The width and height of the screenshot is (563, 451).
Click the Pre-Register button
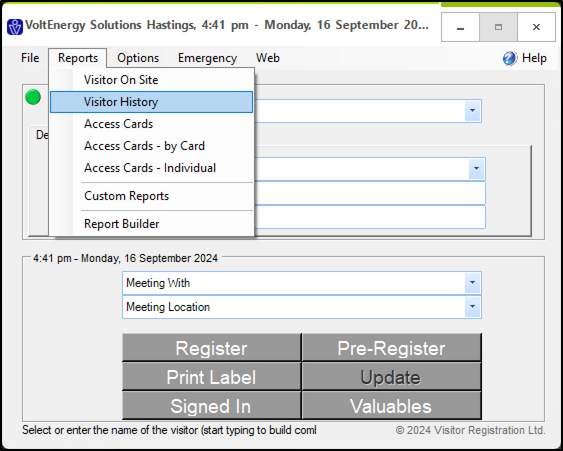[391, 348]
